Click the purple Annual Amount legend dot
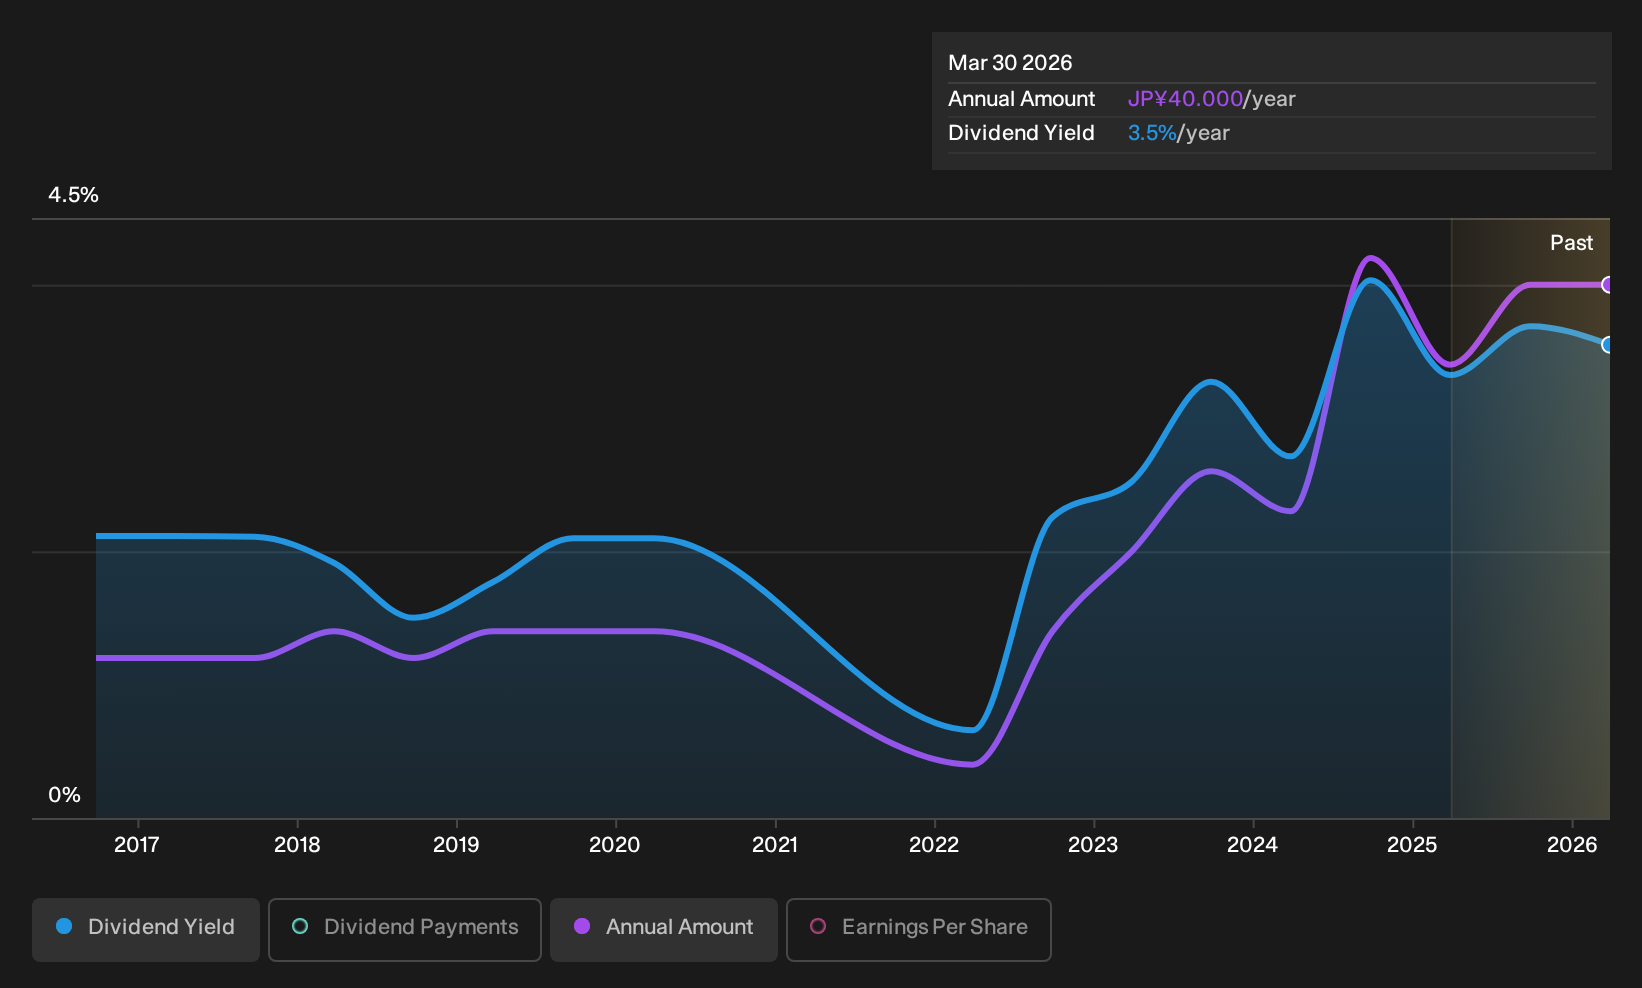This screenshot has width=1642, height=988. (582, 927)
